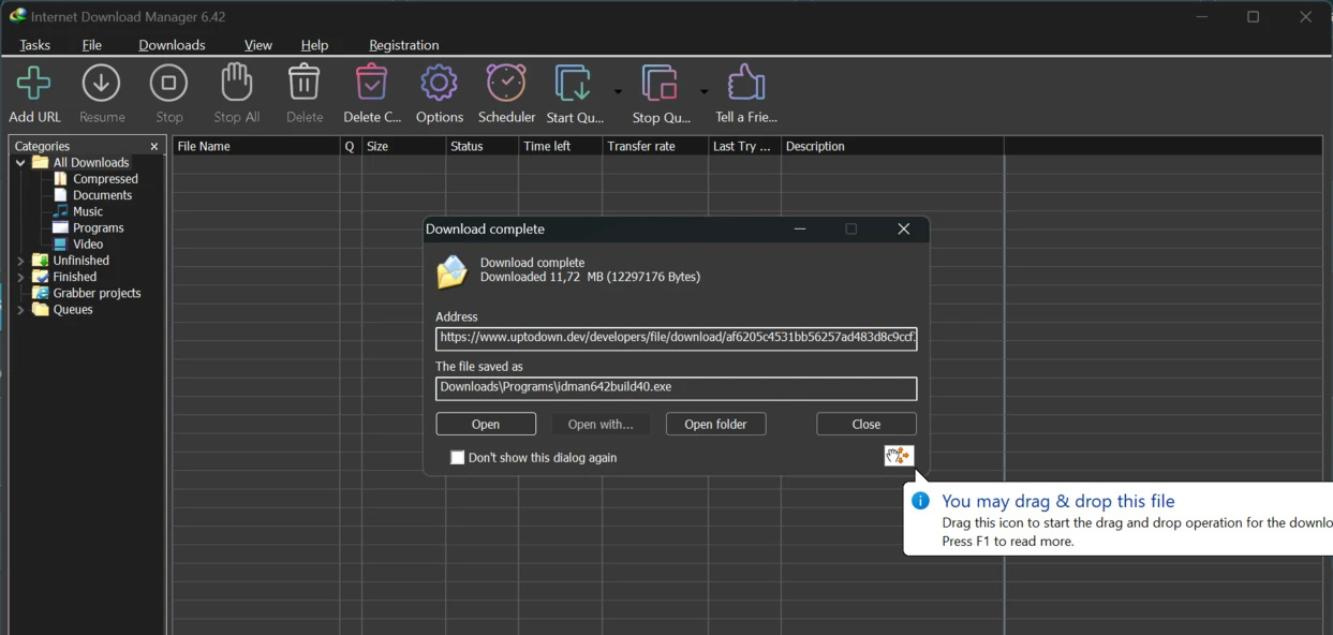Open the Registration menu
Viewport: 1333px width, 635px height.
404,45
